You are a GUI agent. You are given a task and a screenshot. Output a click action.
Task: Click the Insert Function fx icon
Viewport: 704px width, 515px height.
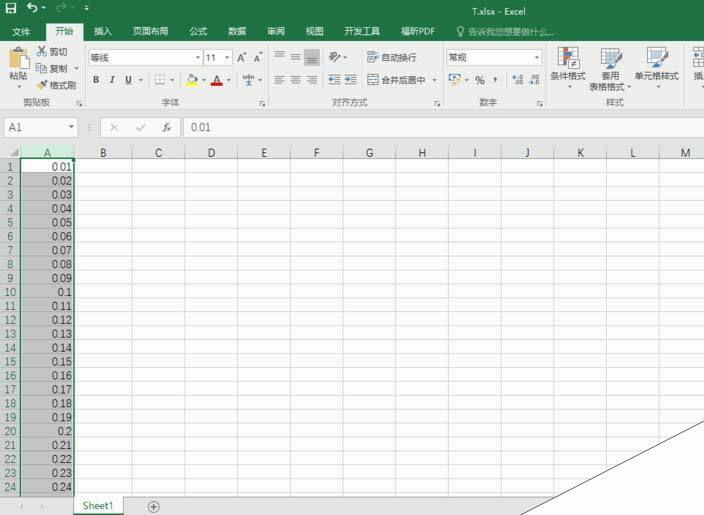167,128
